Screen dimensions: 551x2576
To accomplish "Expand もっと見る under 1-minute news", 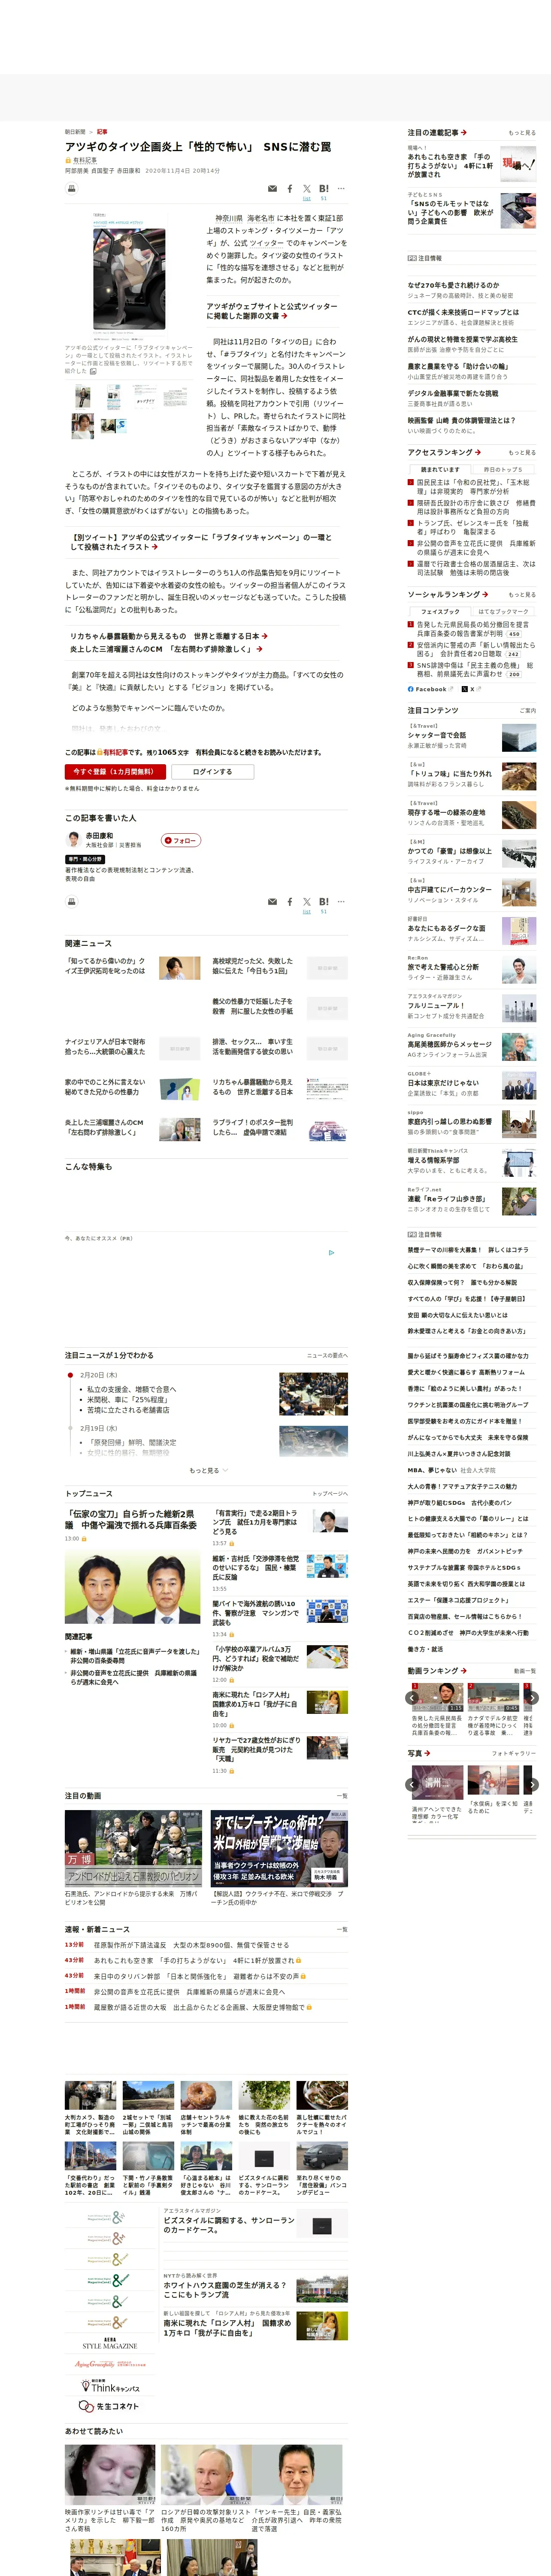I will (208, 1470).
